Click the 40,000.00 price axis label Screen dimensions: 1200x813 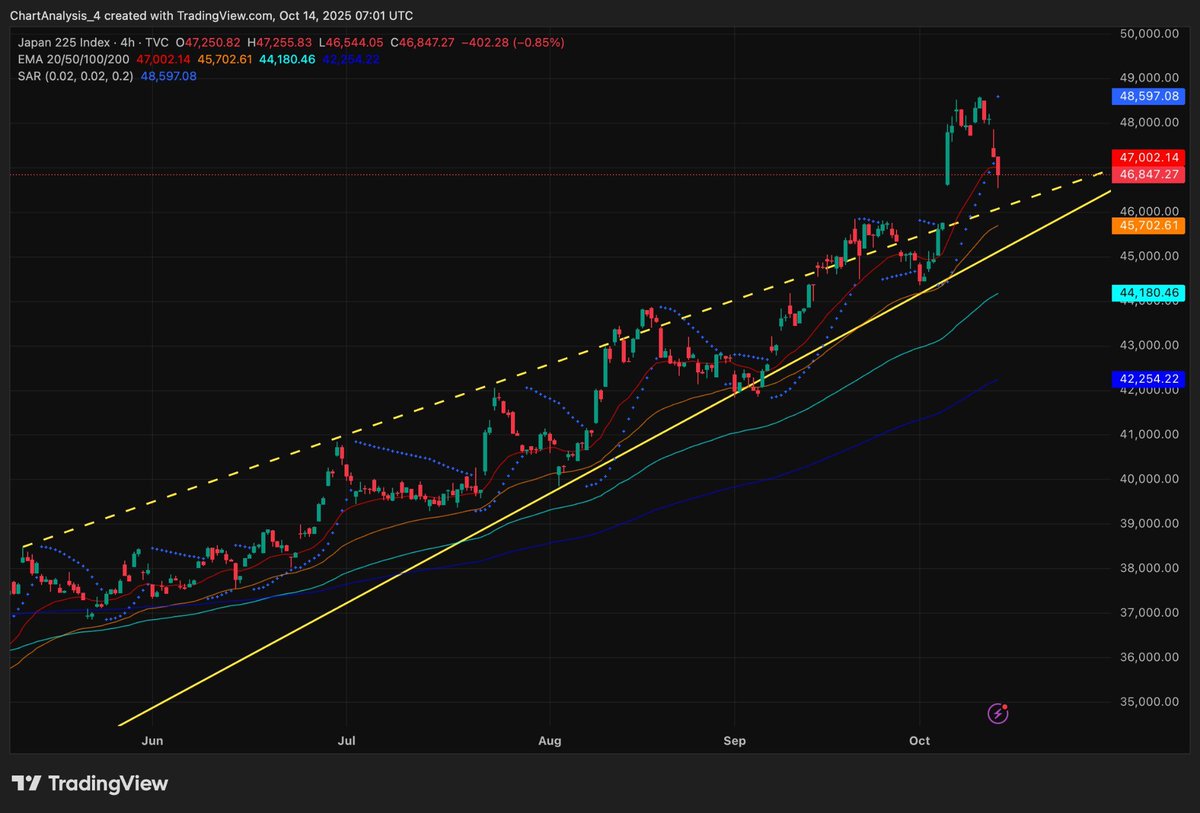coord(1148,479)
